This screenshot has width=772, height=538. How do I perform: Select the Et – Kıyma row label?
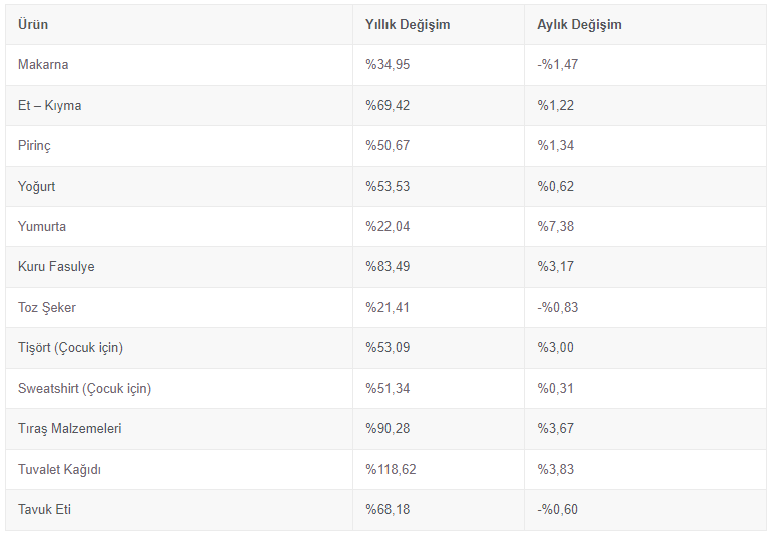click(x=50, y=105)
